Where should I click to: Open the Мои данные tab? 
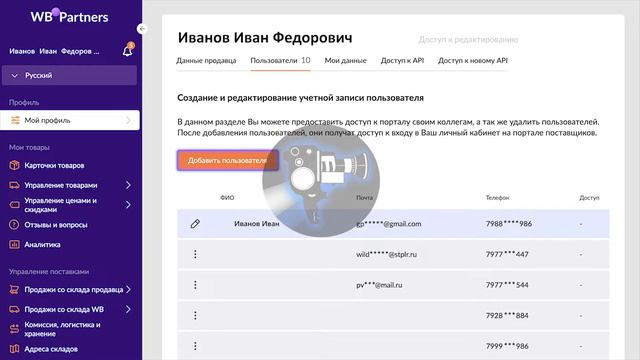pos(345,60)
